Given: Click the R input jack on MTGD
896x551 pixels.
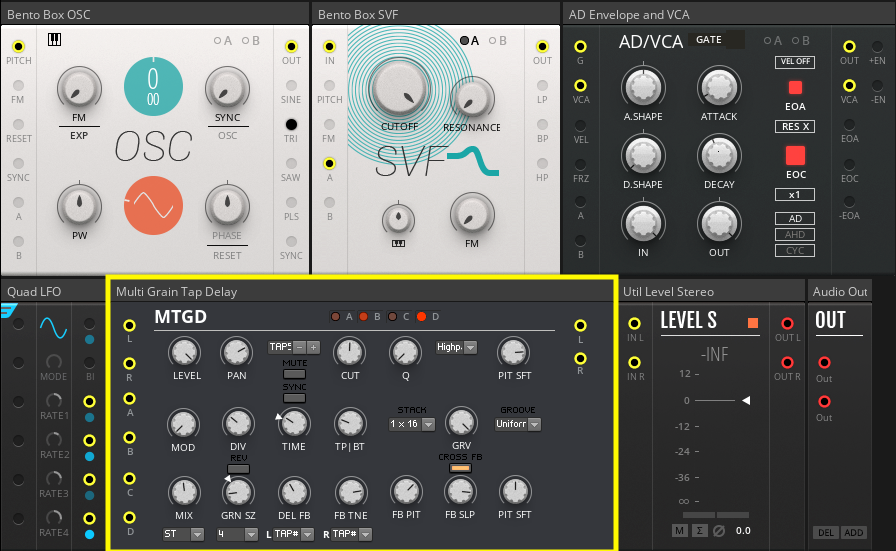Looking at the screenshot, I should click(130, 364).
